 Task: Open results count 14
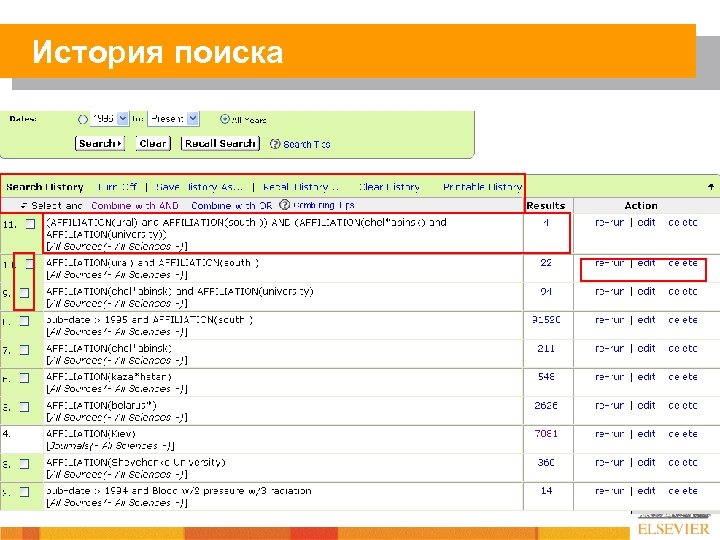click(x=546, y=491)
